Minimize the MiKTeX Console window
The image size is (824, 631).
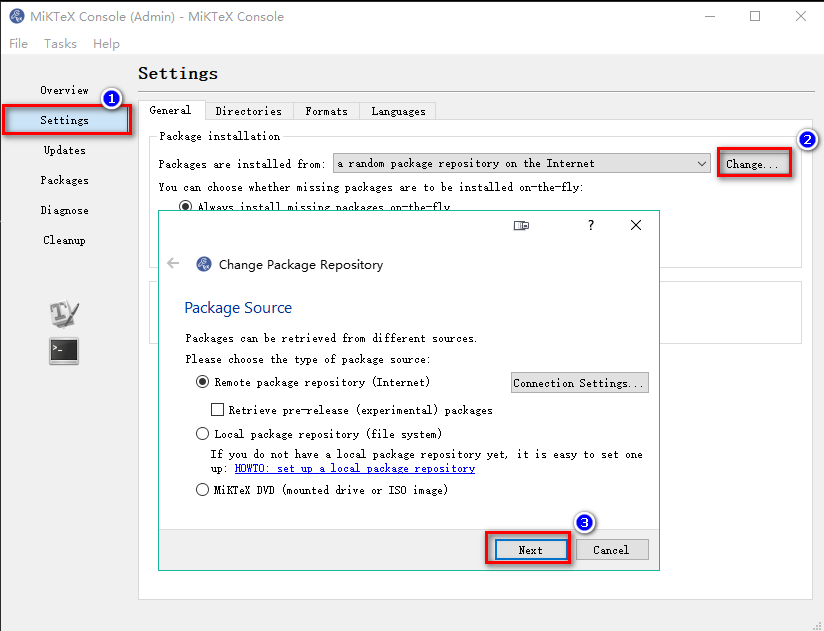pyautogui.click(x=710, y=16)
